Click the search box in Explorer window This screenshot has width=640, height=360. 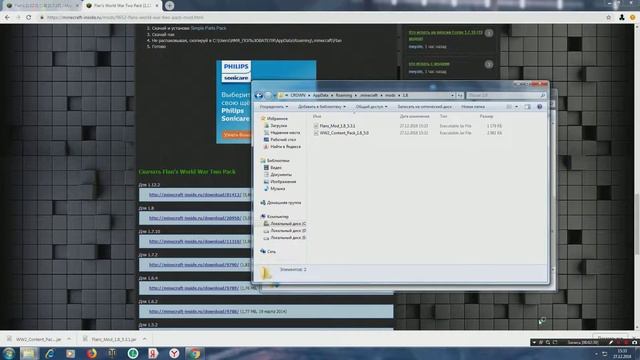(506, 95)
